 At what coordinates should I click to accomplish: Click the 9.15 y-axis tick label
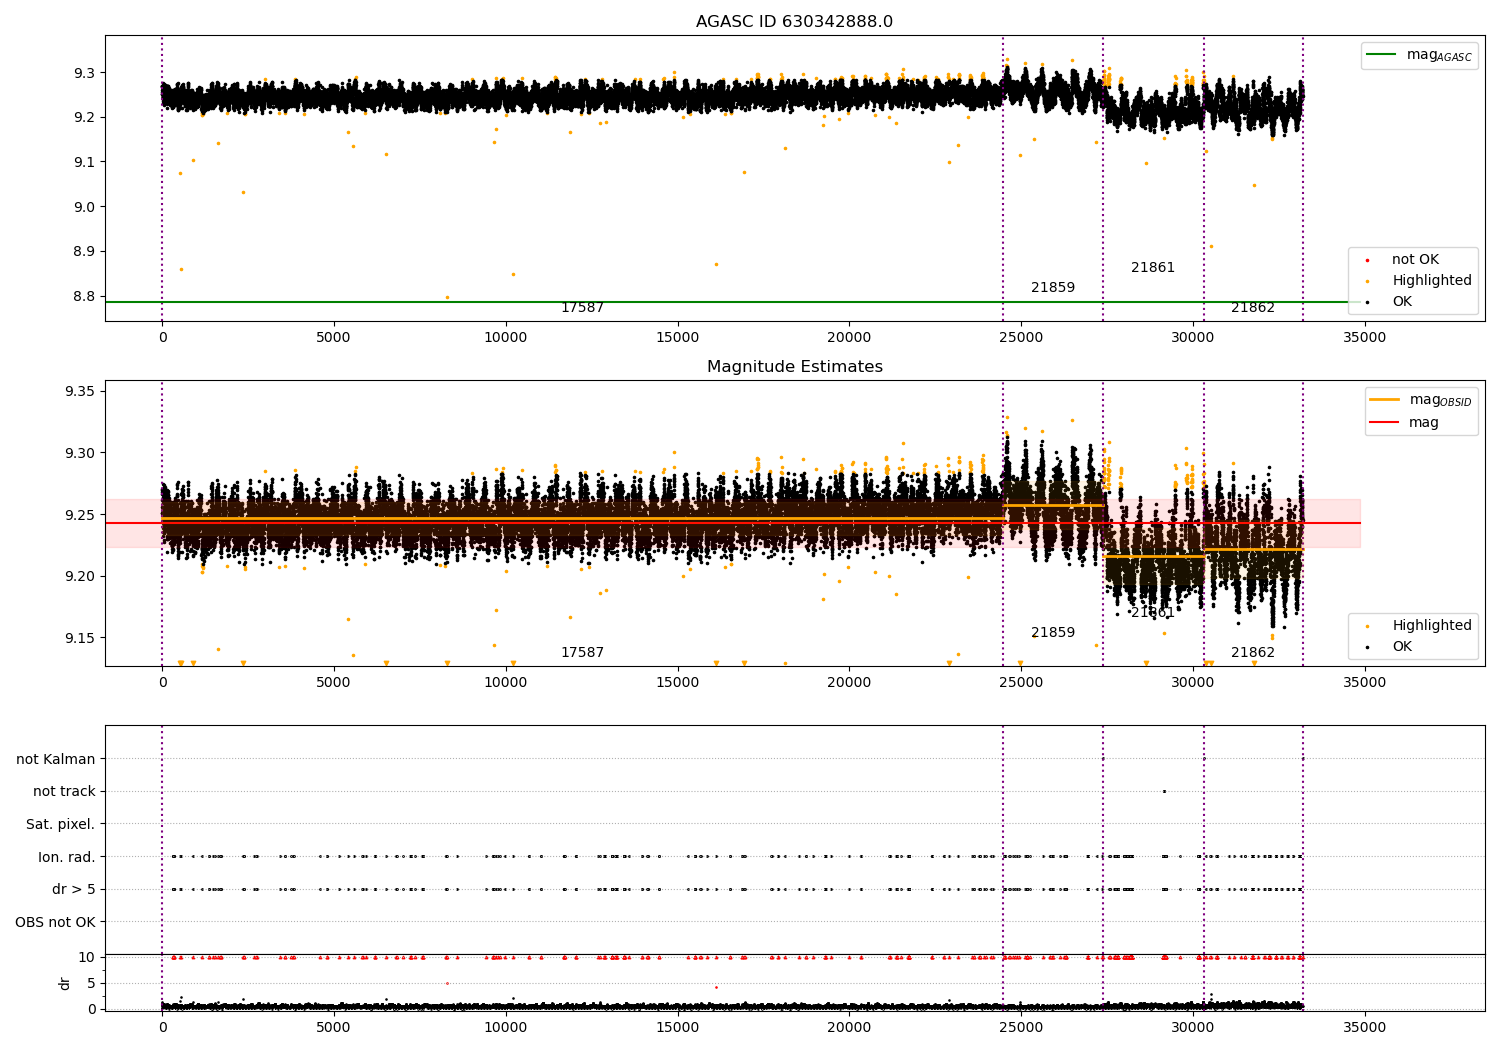tap(80, 638)
